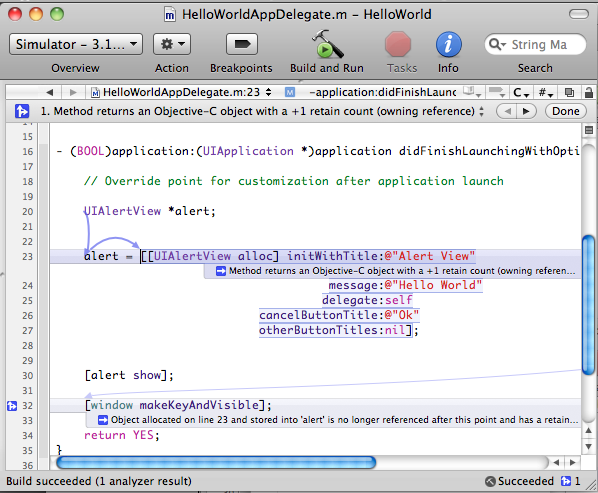Click the split editor icon above scrollbar

click(x=589, y=130)
